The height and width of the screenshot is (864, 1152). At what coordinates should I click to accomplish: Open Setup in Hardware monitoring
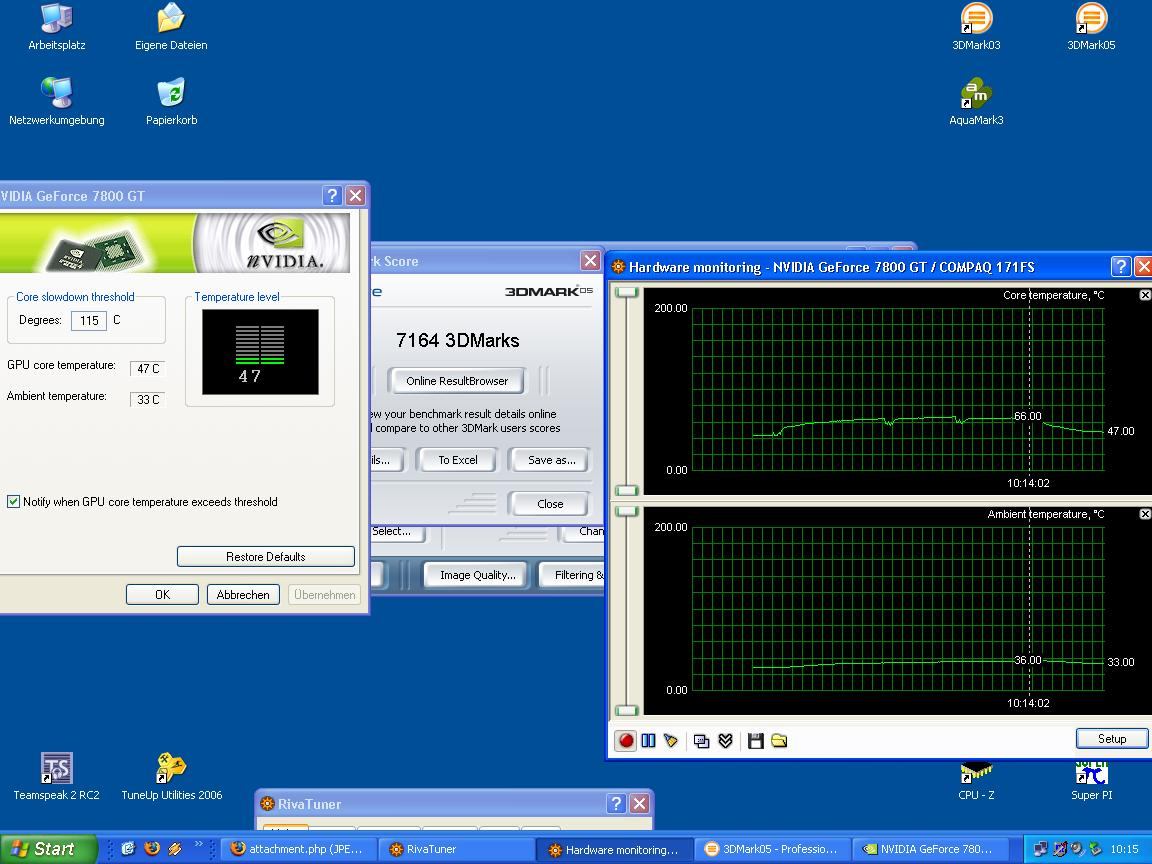(1112, 738)
